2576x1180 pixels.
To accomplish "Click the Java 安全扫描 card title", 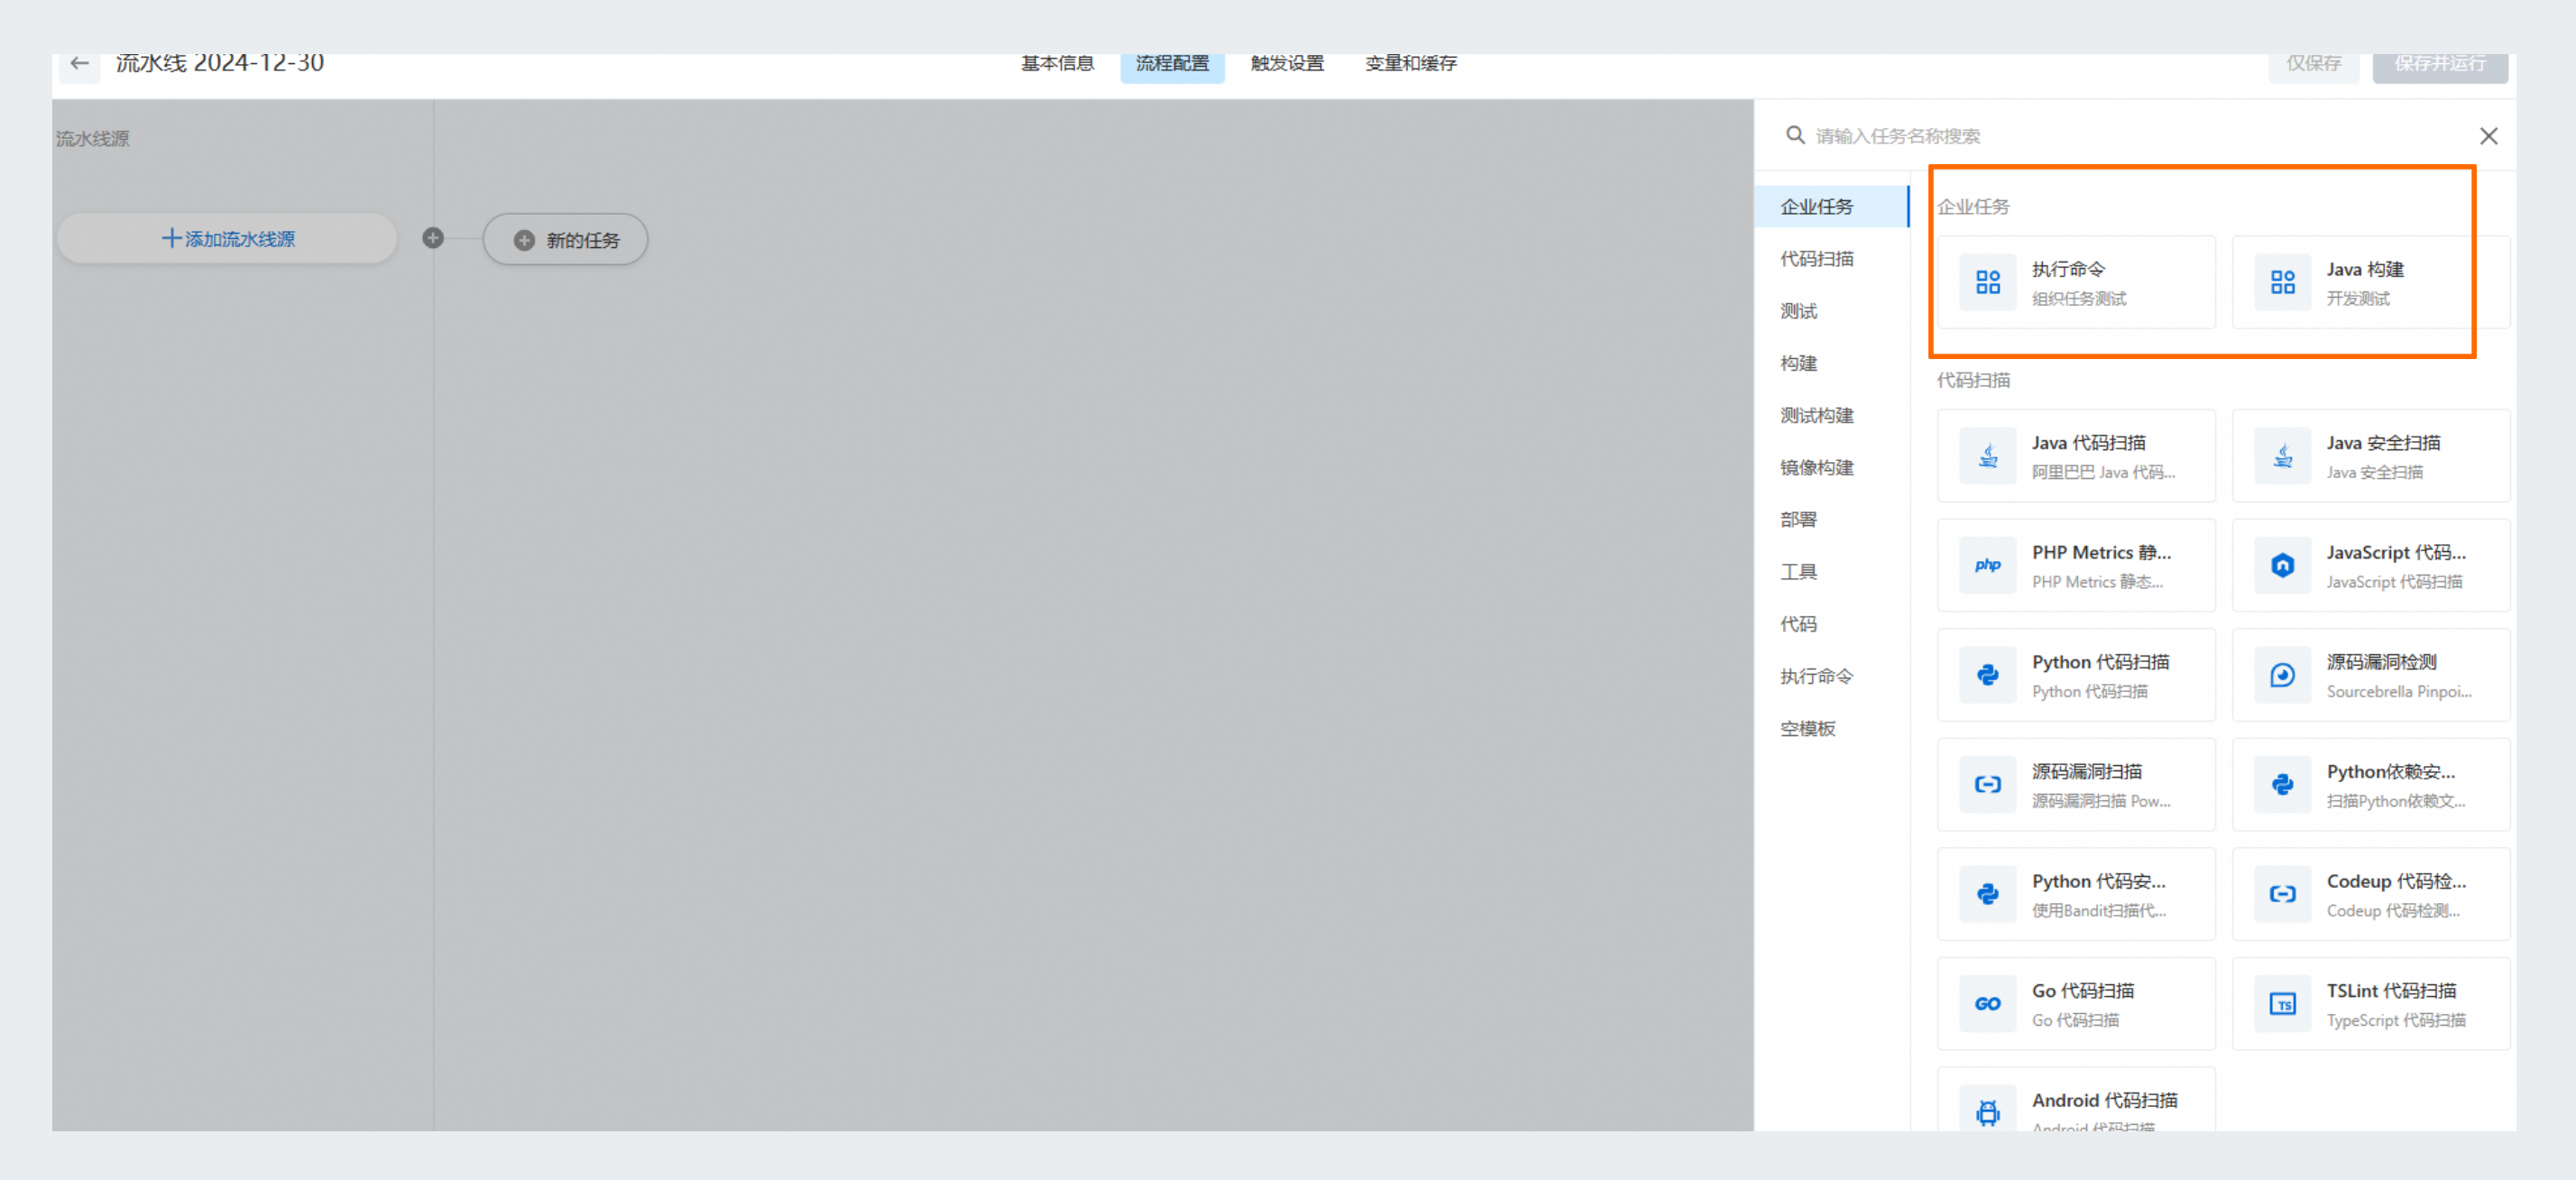I will [2383, 442].
